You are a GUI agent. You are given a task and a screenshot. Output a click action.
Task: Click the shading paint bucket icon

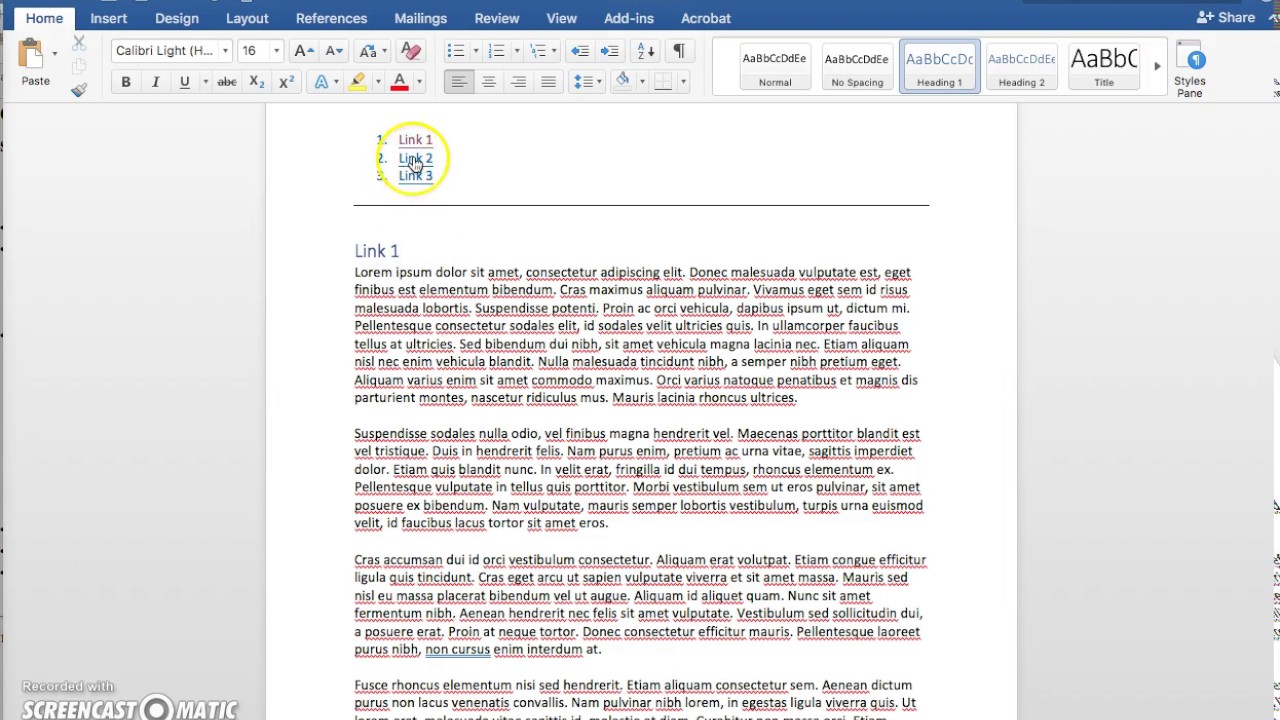[x=622, y=81]
